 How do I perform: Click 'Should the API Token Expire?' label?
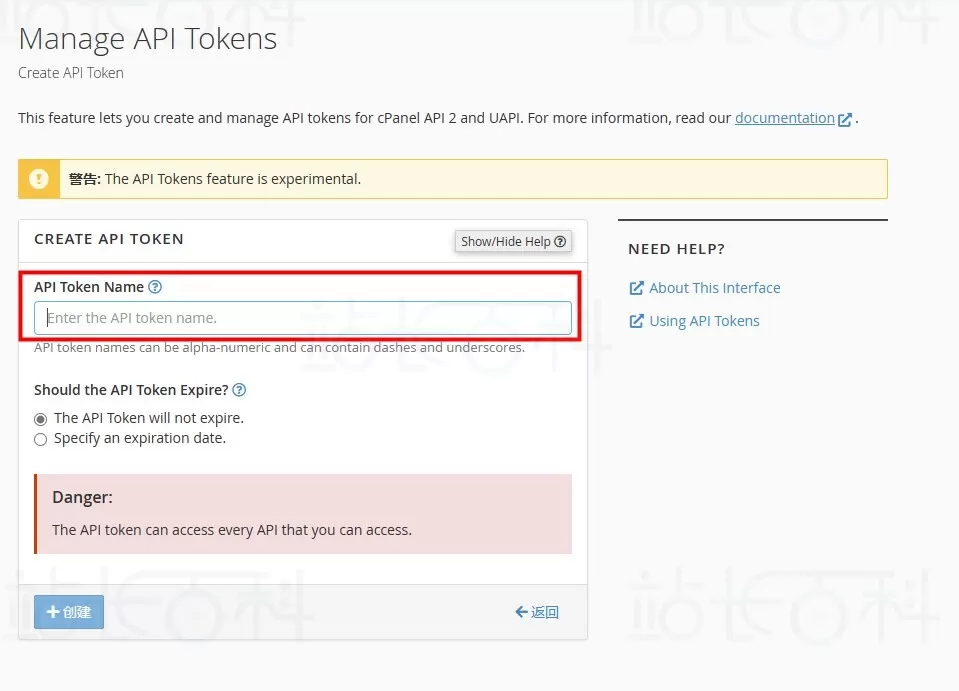point(131,390)
